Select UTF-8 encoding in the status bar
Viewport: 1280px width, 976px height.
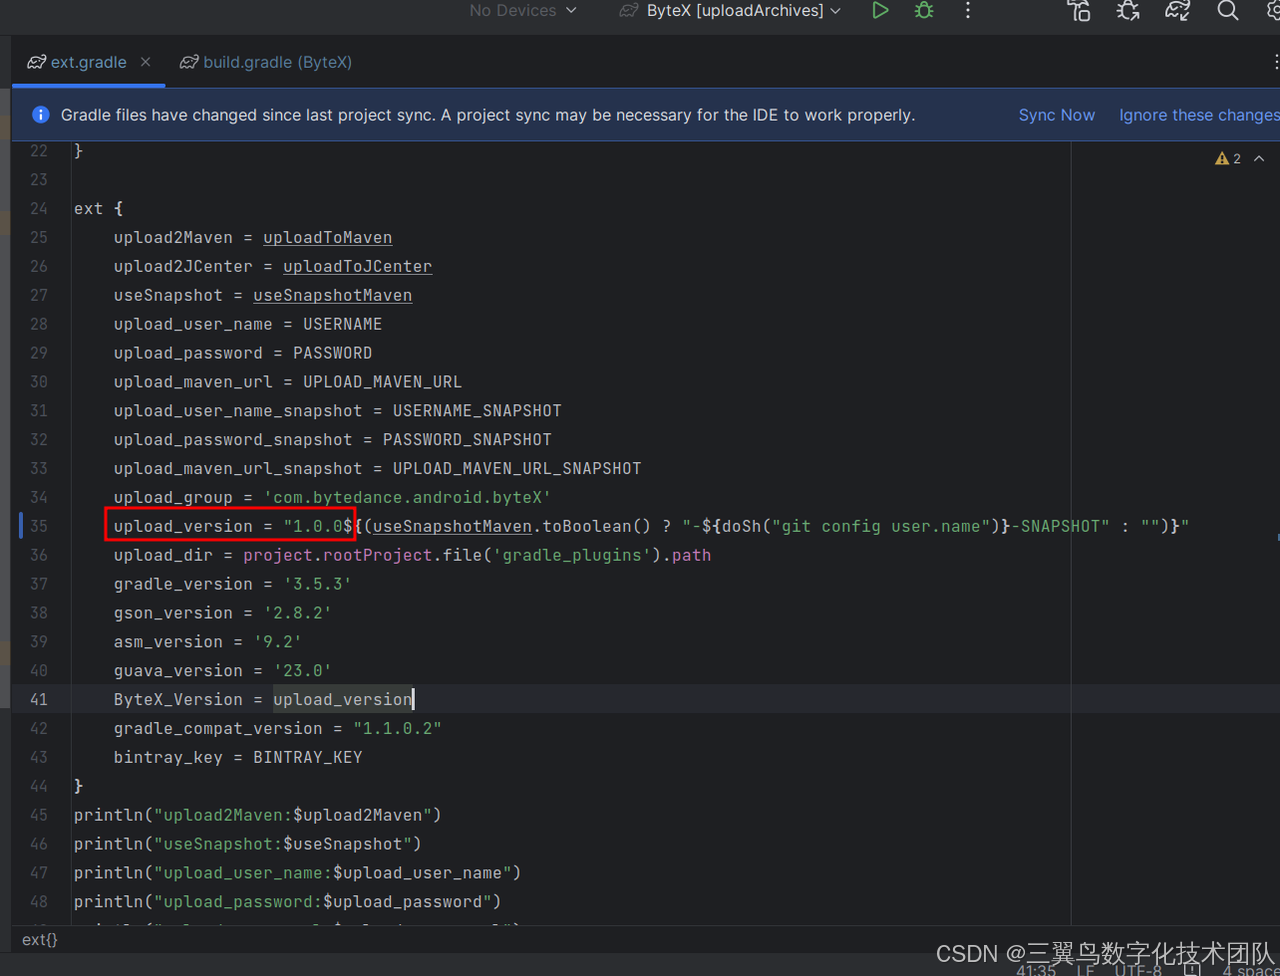pos(1138,970)
